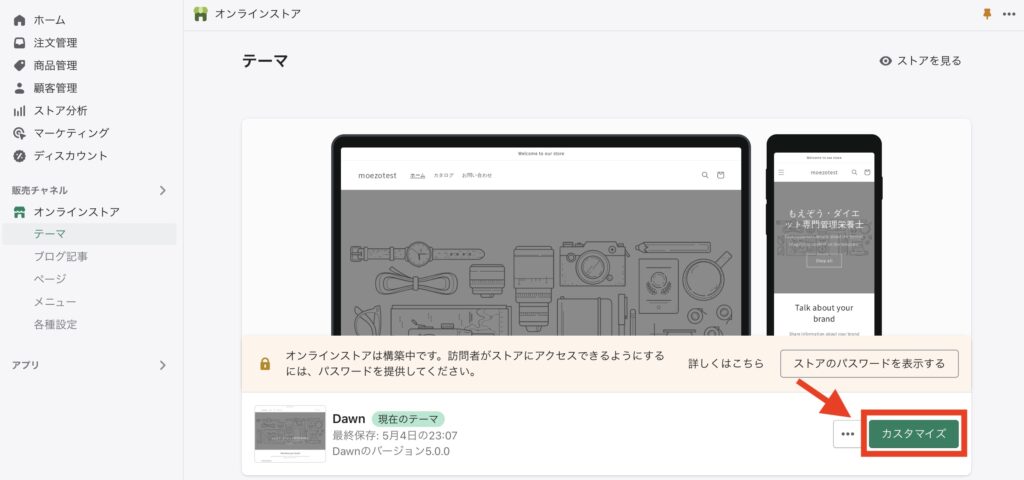Open 各種設定 preferences menu item
This screenshot has width=1024, height=480.
coord(55,324)
